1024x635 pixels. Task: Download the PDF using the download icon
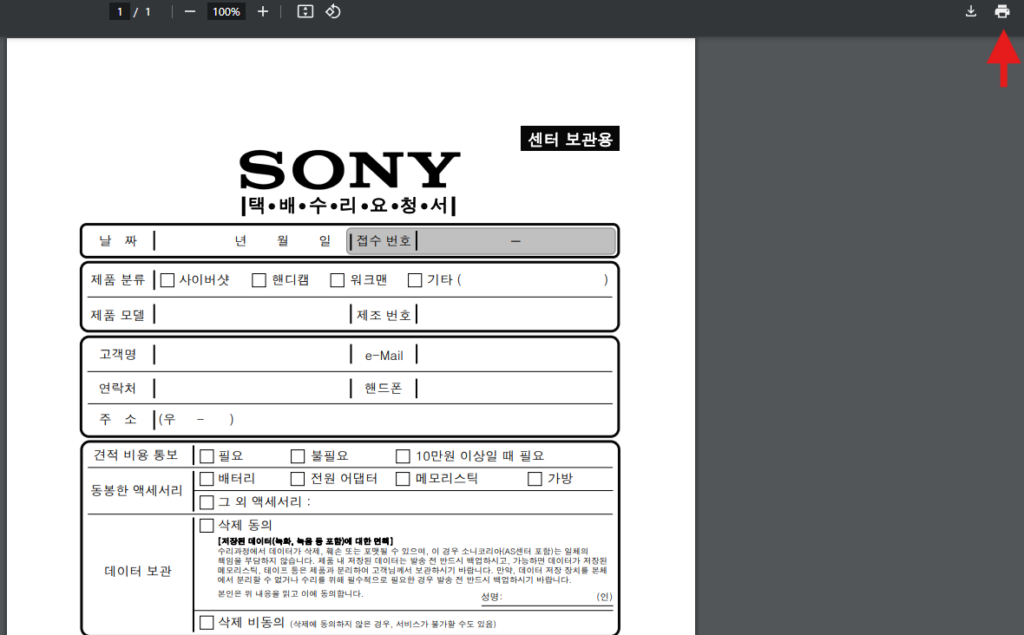(971, 11)
